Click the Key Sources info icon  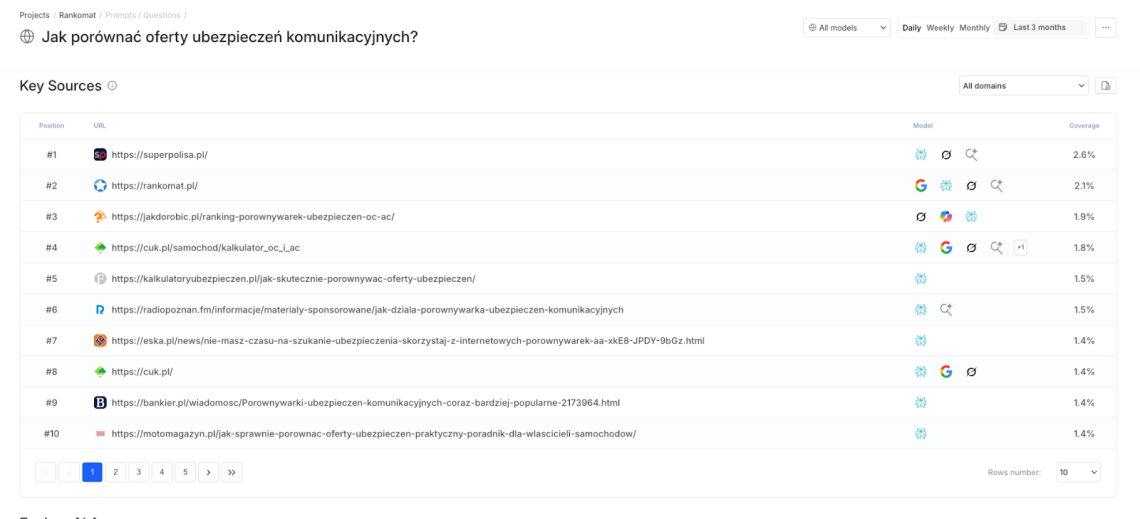point(112,86)
